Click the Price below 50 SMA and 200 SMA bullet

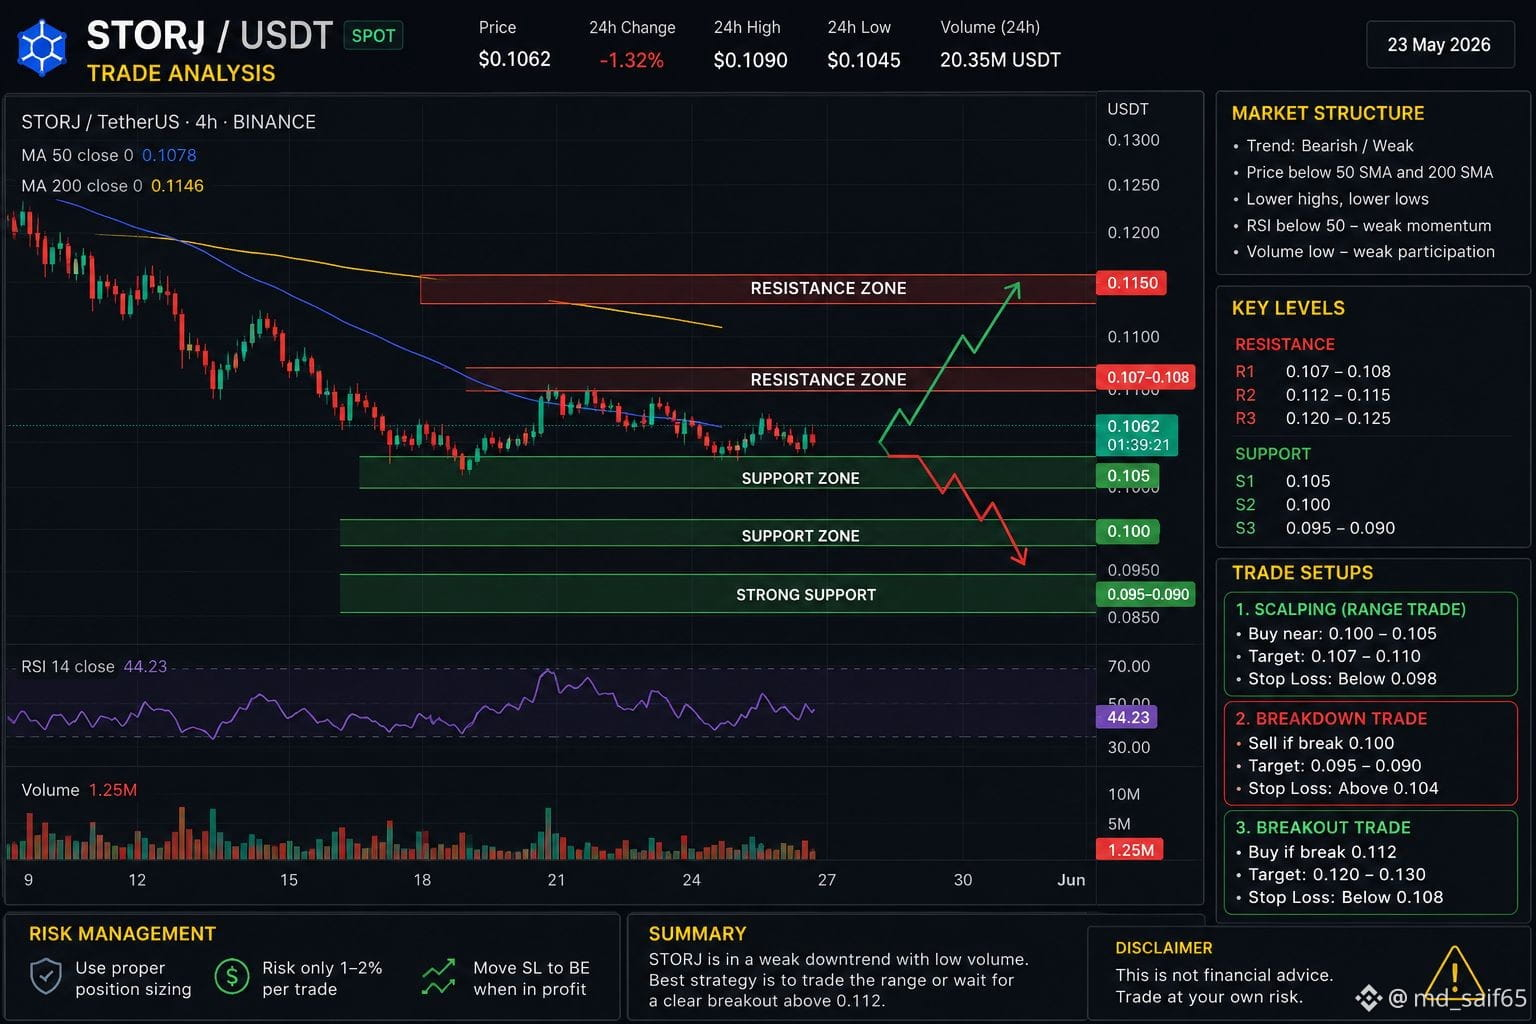click(x=1363, y=172)
